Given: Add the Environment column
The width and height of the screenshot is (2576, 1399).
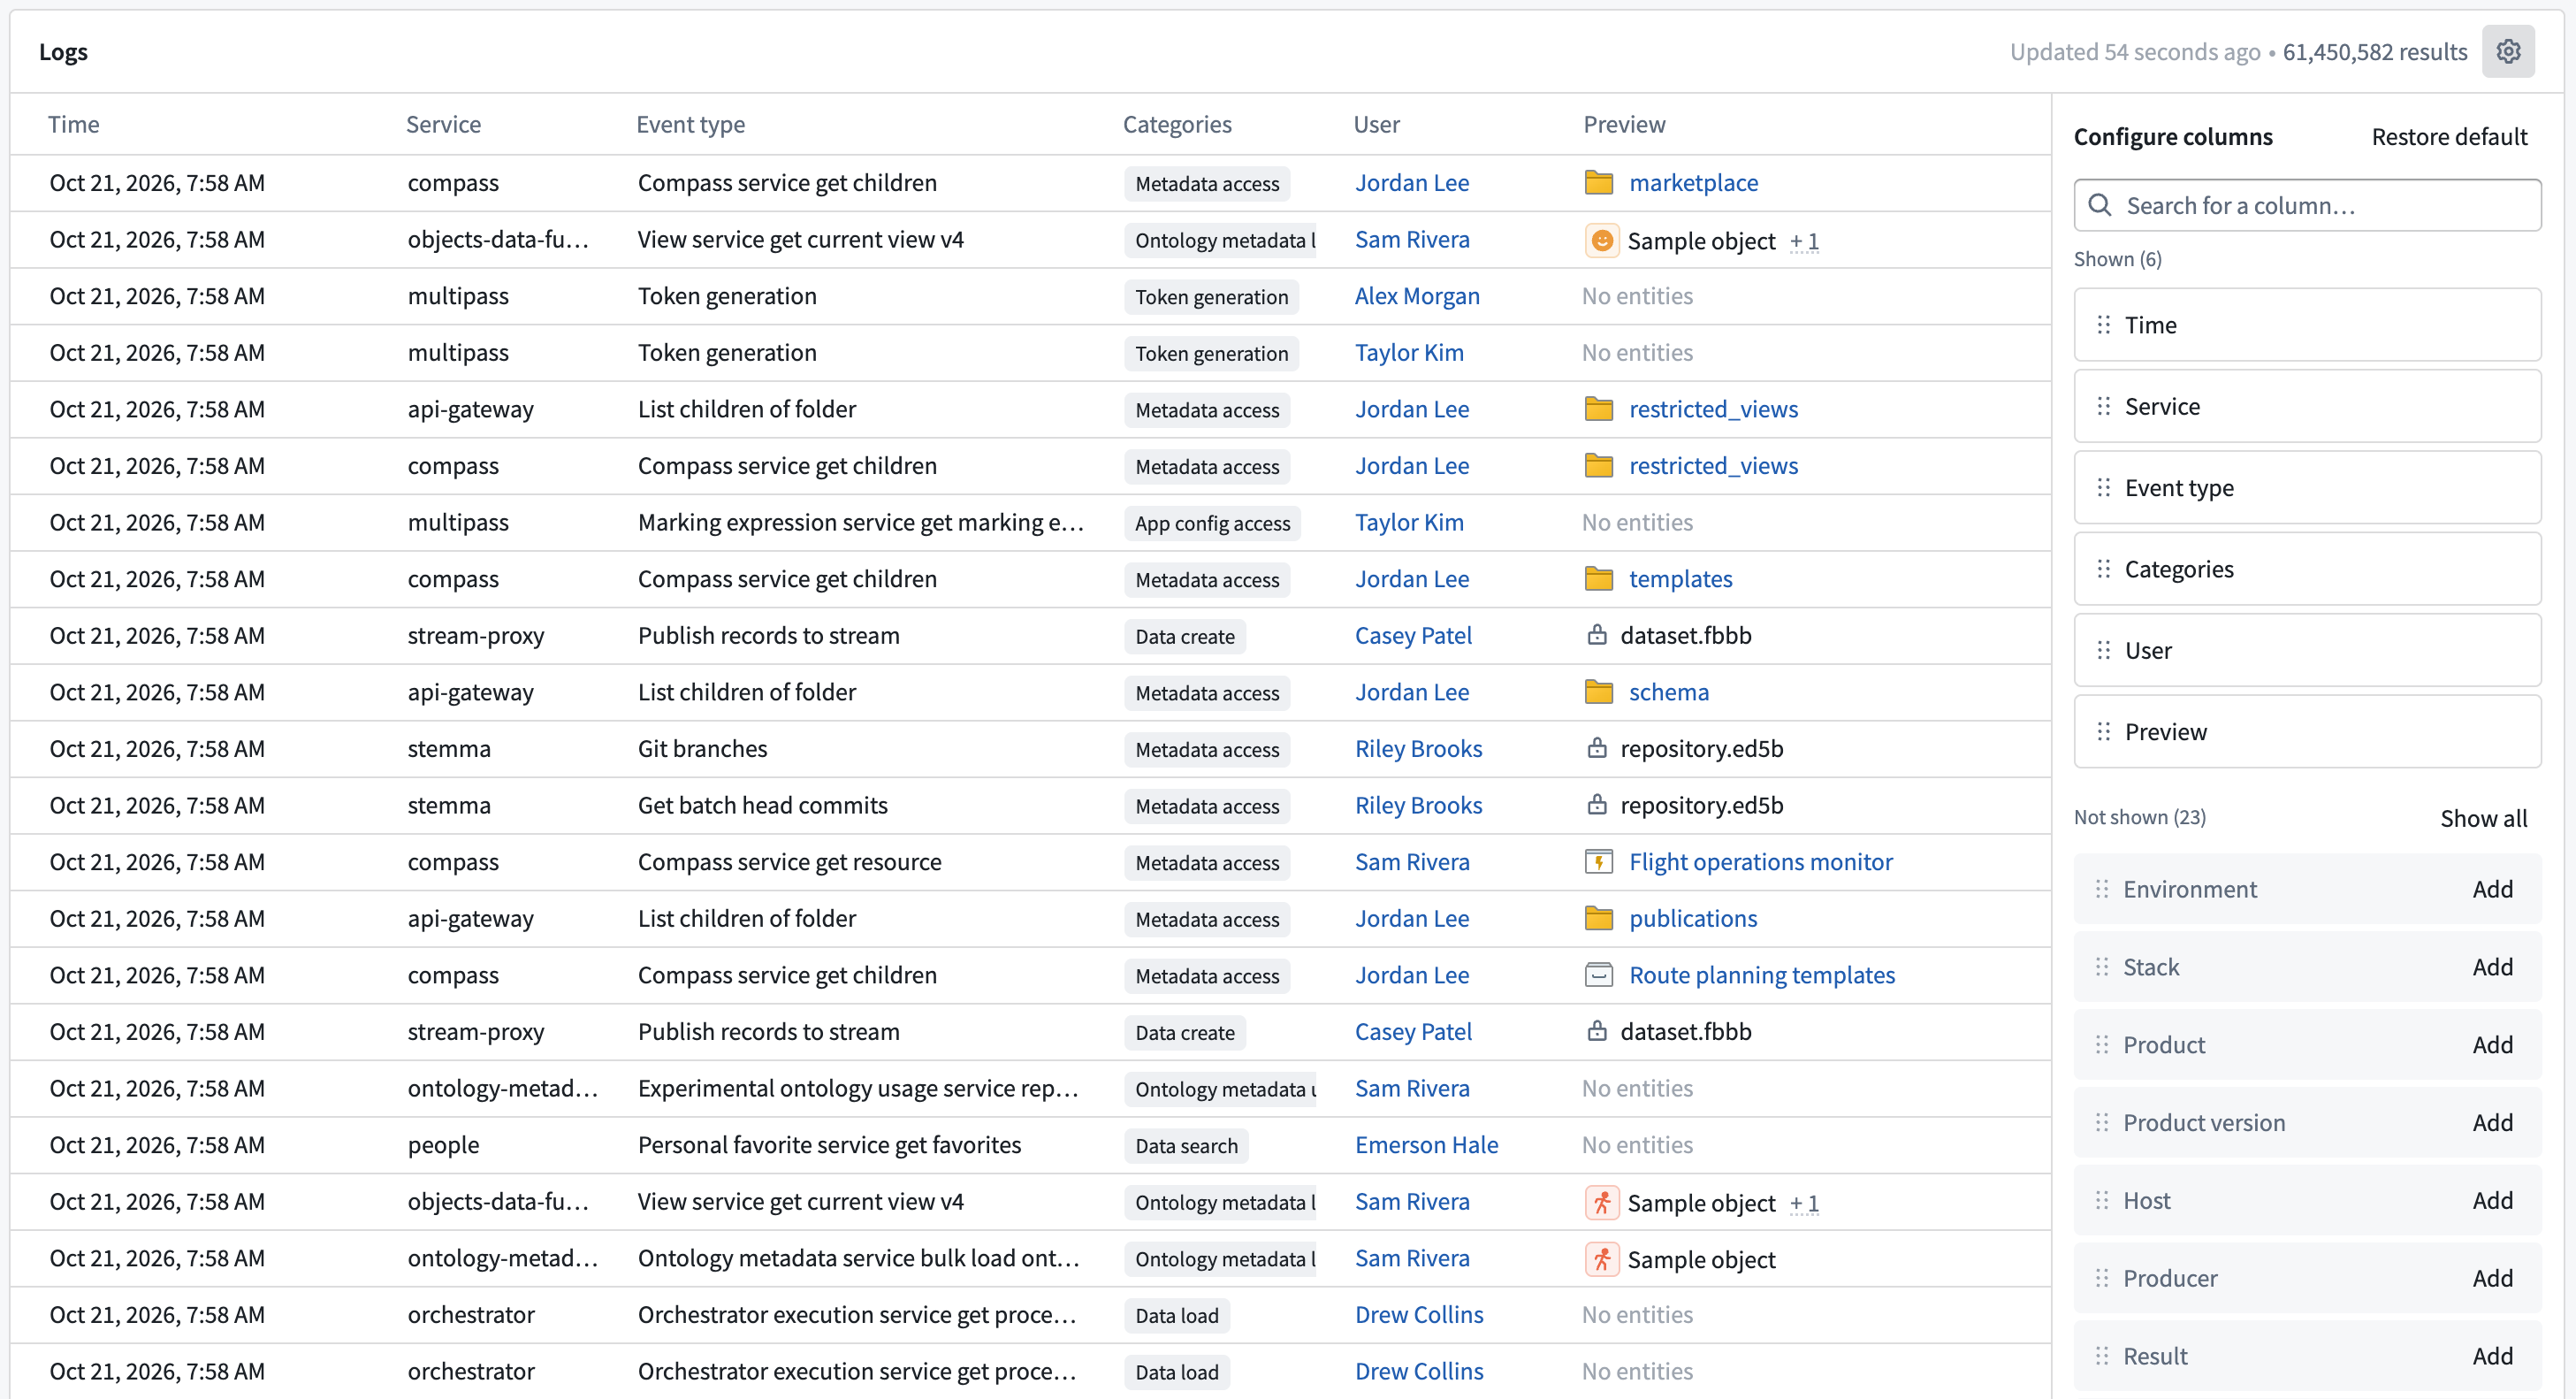Looking at the screenshot, I should click(x=2492, y=889).
